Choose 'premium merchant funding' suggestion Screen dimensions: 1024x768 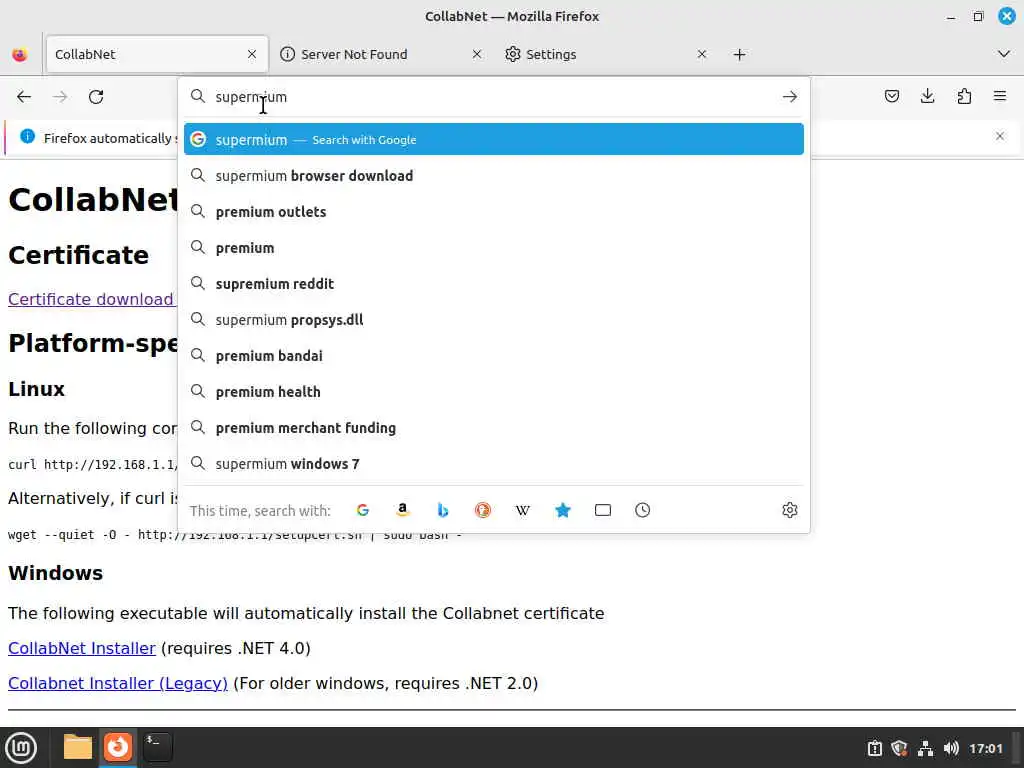click(x=494, y=428)
